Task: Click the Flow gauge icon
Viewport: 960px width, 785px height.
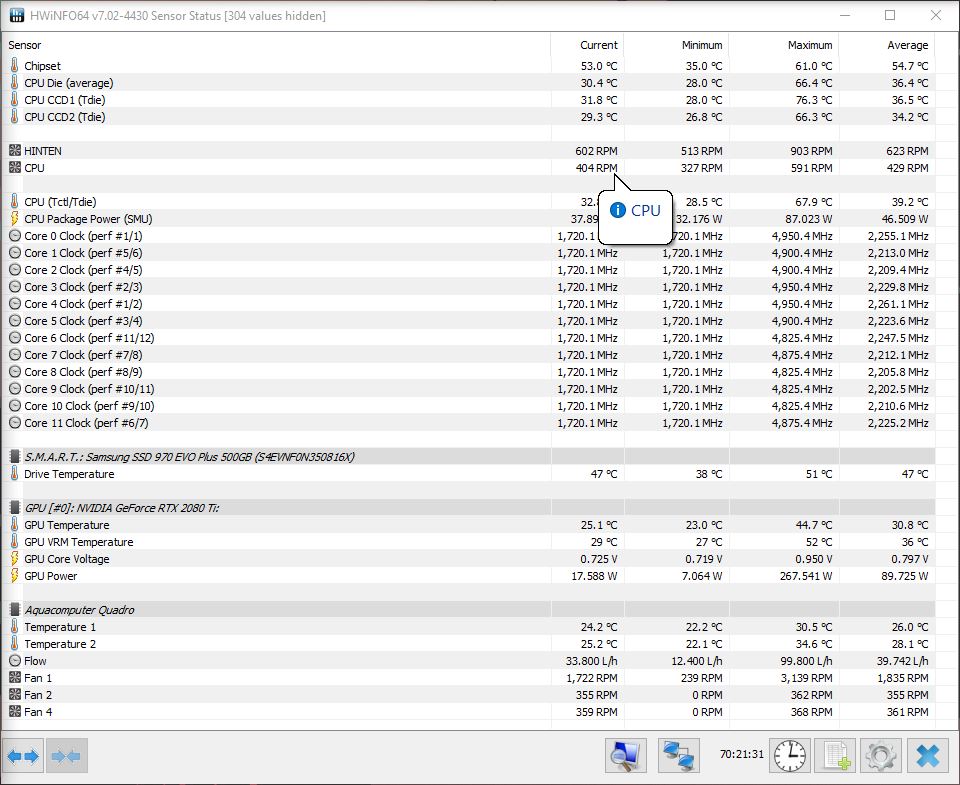Action: (15, 661)
